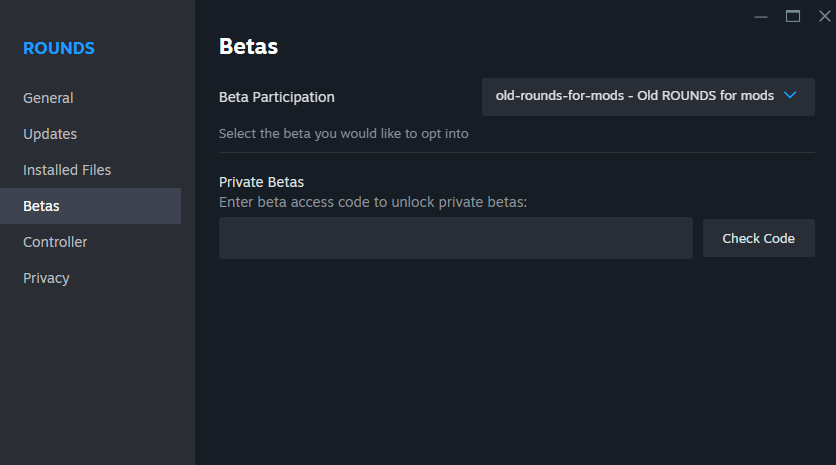
Task: Show the Privacy section
Action: coord(46,278)
